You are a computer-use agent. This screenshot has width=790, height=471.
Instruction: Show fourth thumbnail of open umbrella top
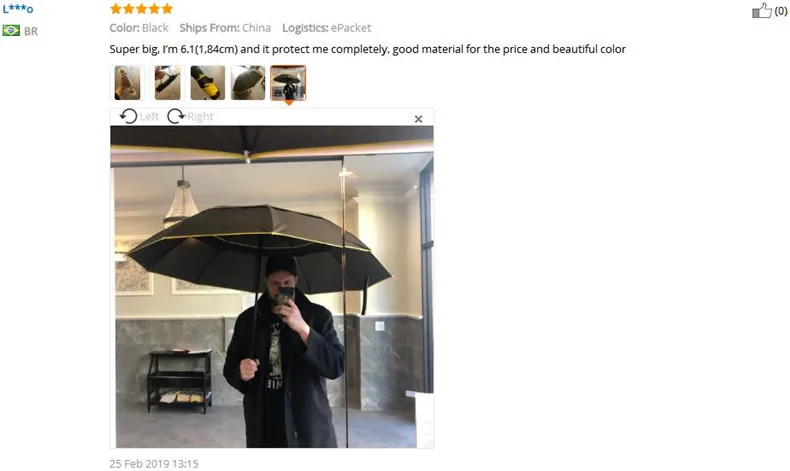click(248, 83)
